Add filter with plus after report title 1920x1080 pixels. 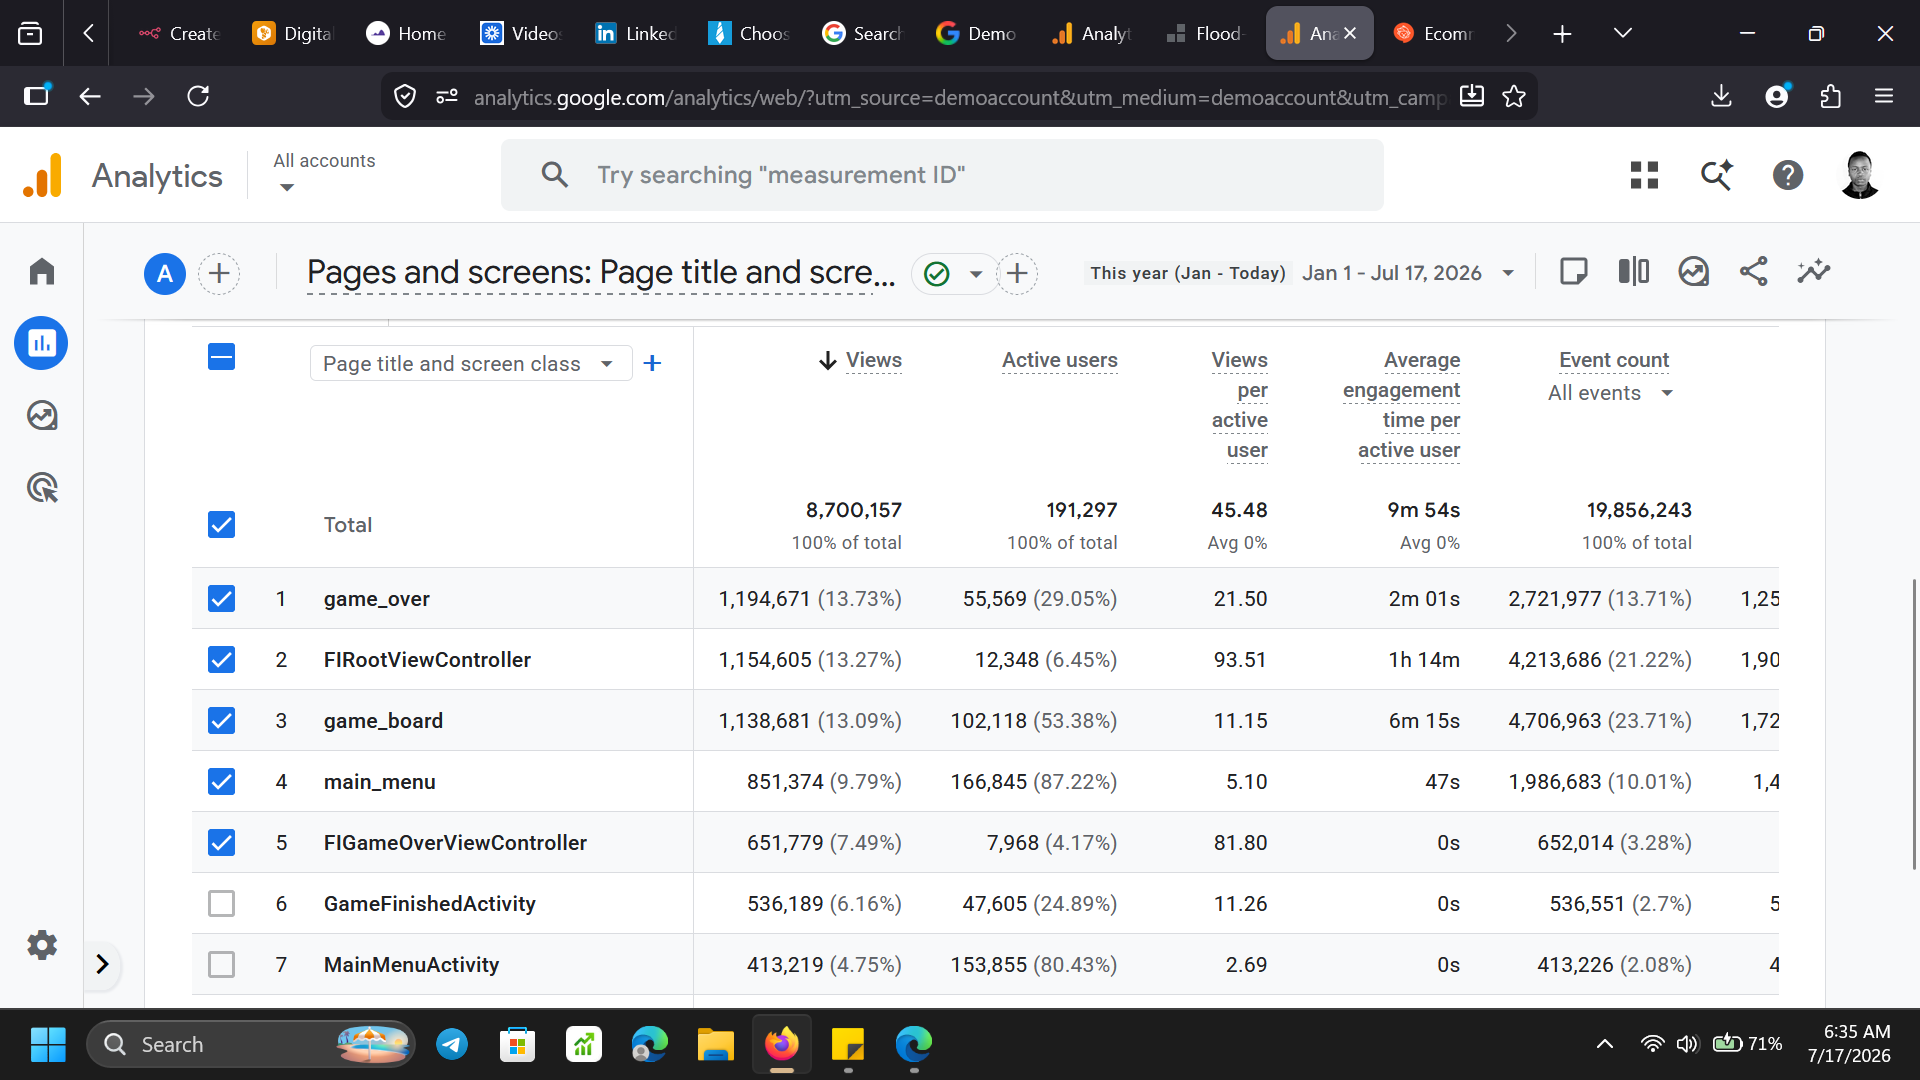tap(1017, 273)
